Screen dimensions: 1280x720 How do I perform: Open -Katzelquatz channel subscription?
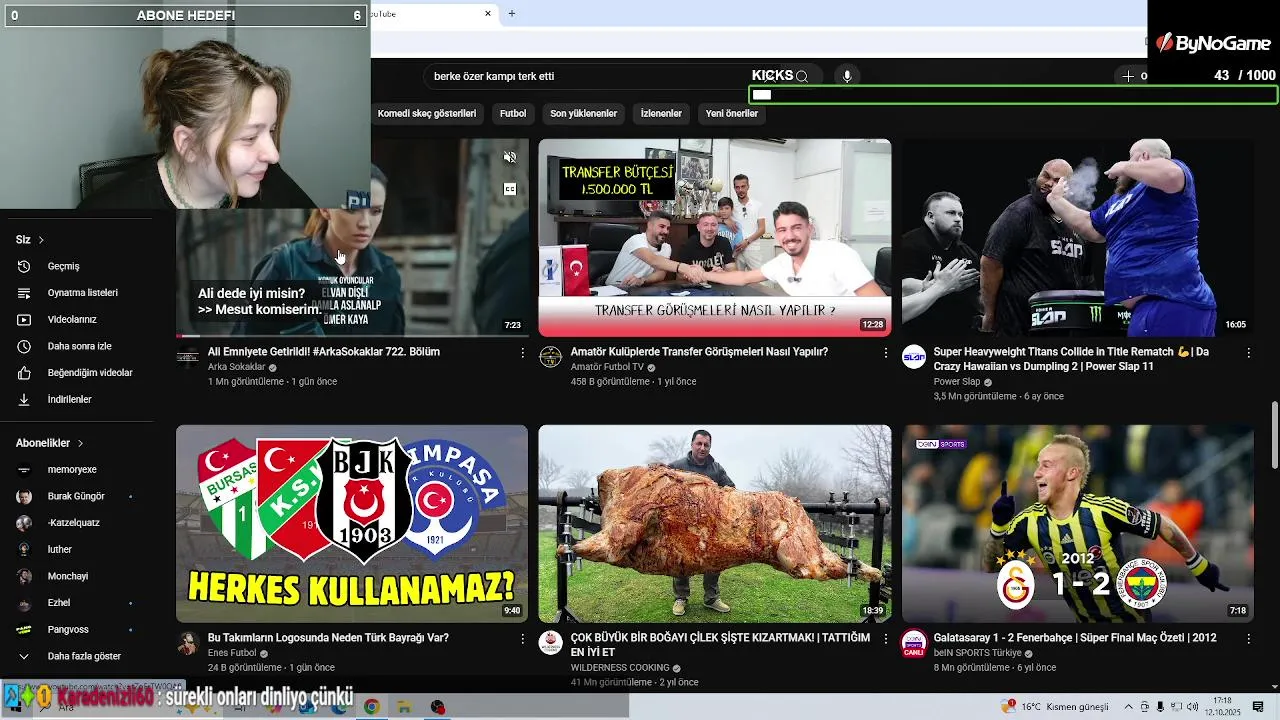tap(76, 523)
